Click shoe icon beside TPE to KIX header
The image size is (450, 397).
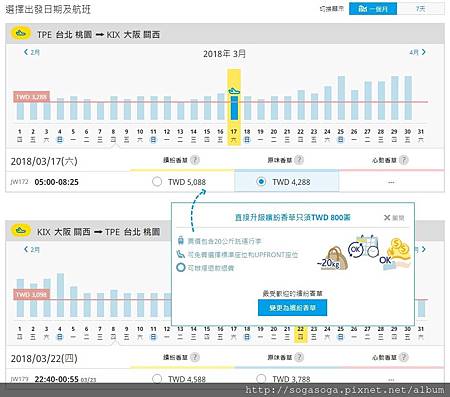21,34
